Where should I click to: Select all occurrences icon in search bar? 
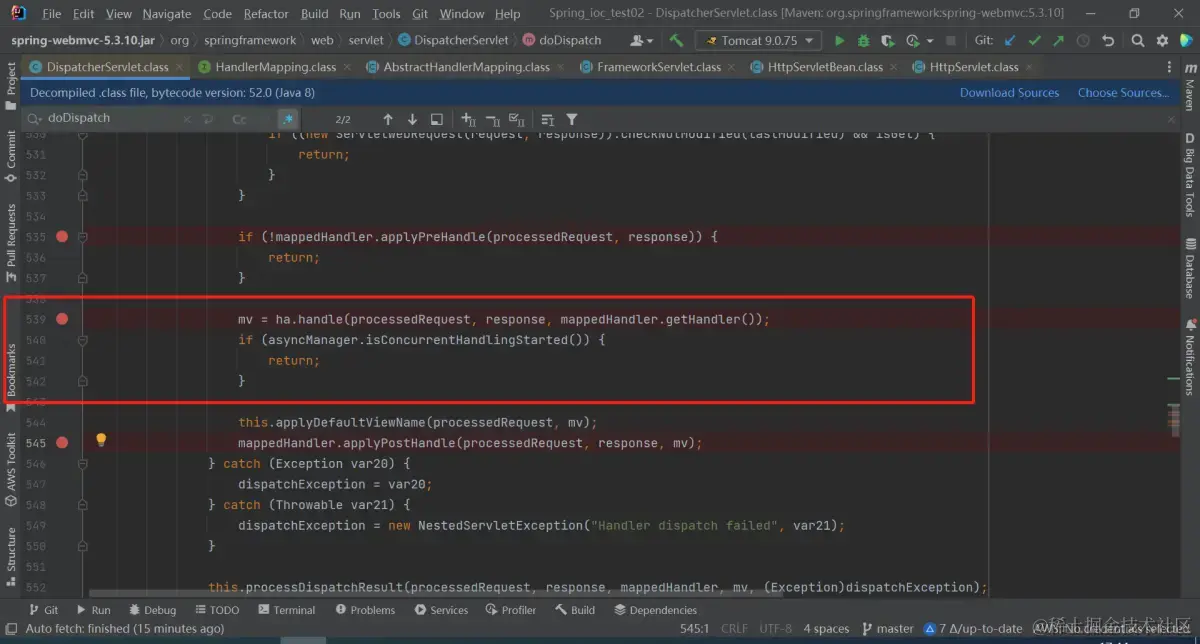coord(518,119)
